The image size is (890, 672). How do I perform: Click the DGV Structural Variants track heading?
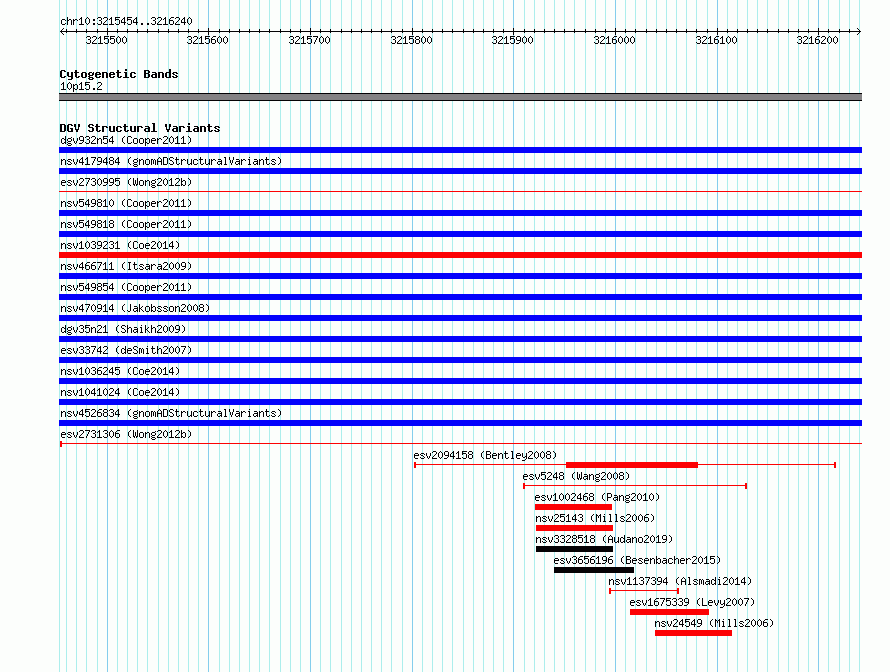140,128
